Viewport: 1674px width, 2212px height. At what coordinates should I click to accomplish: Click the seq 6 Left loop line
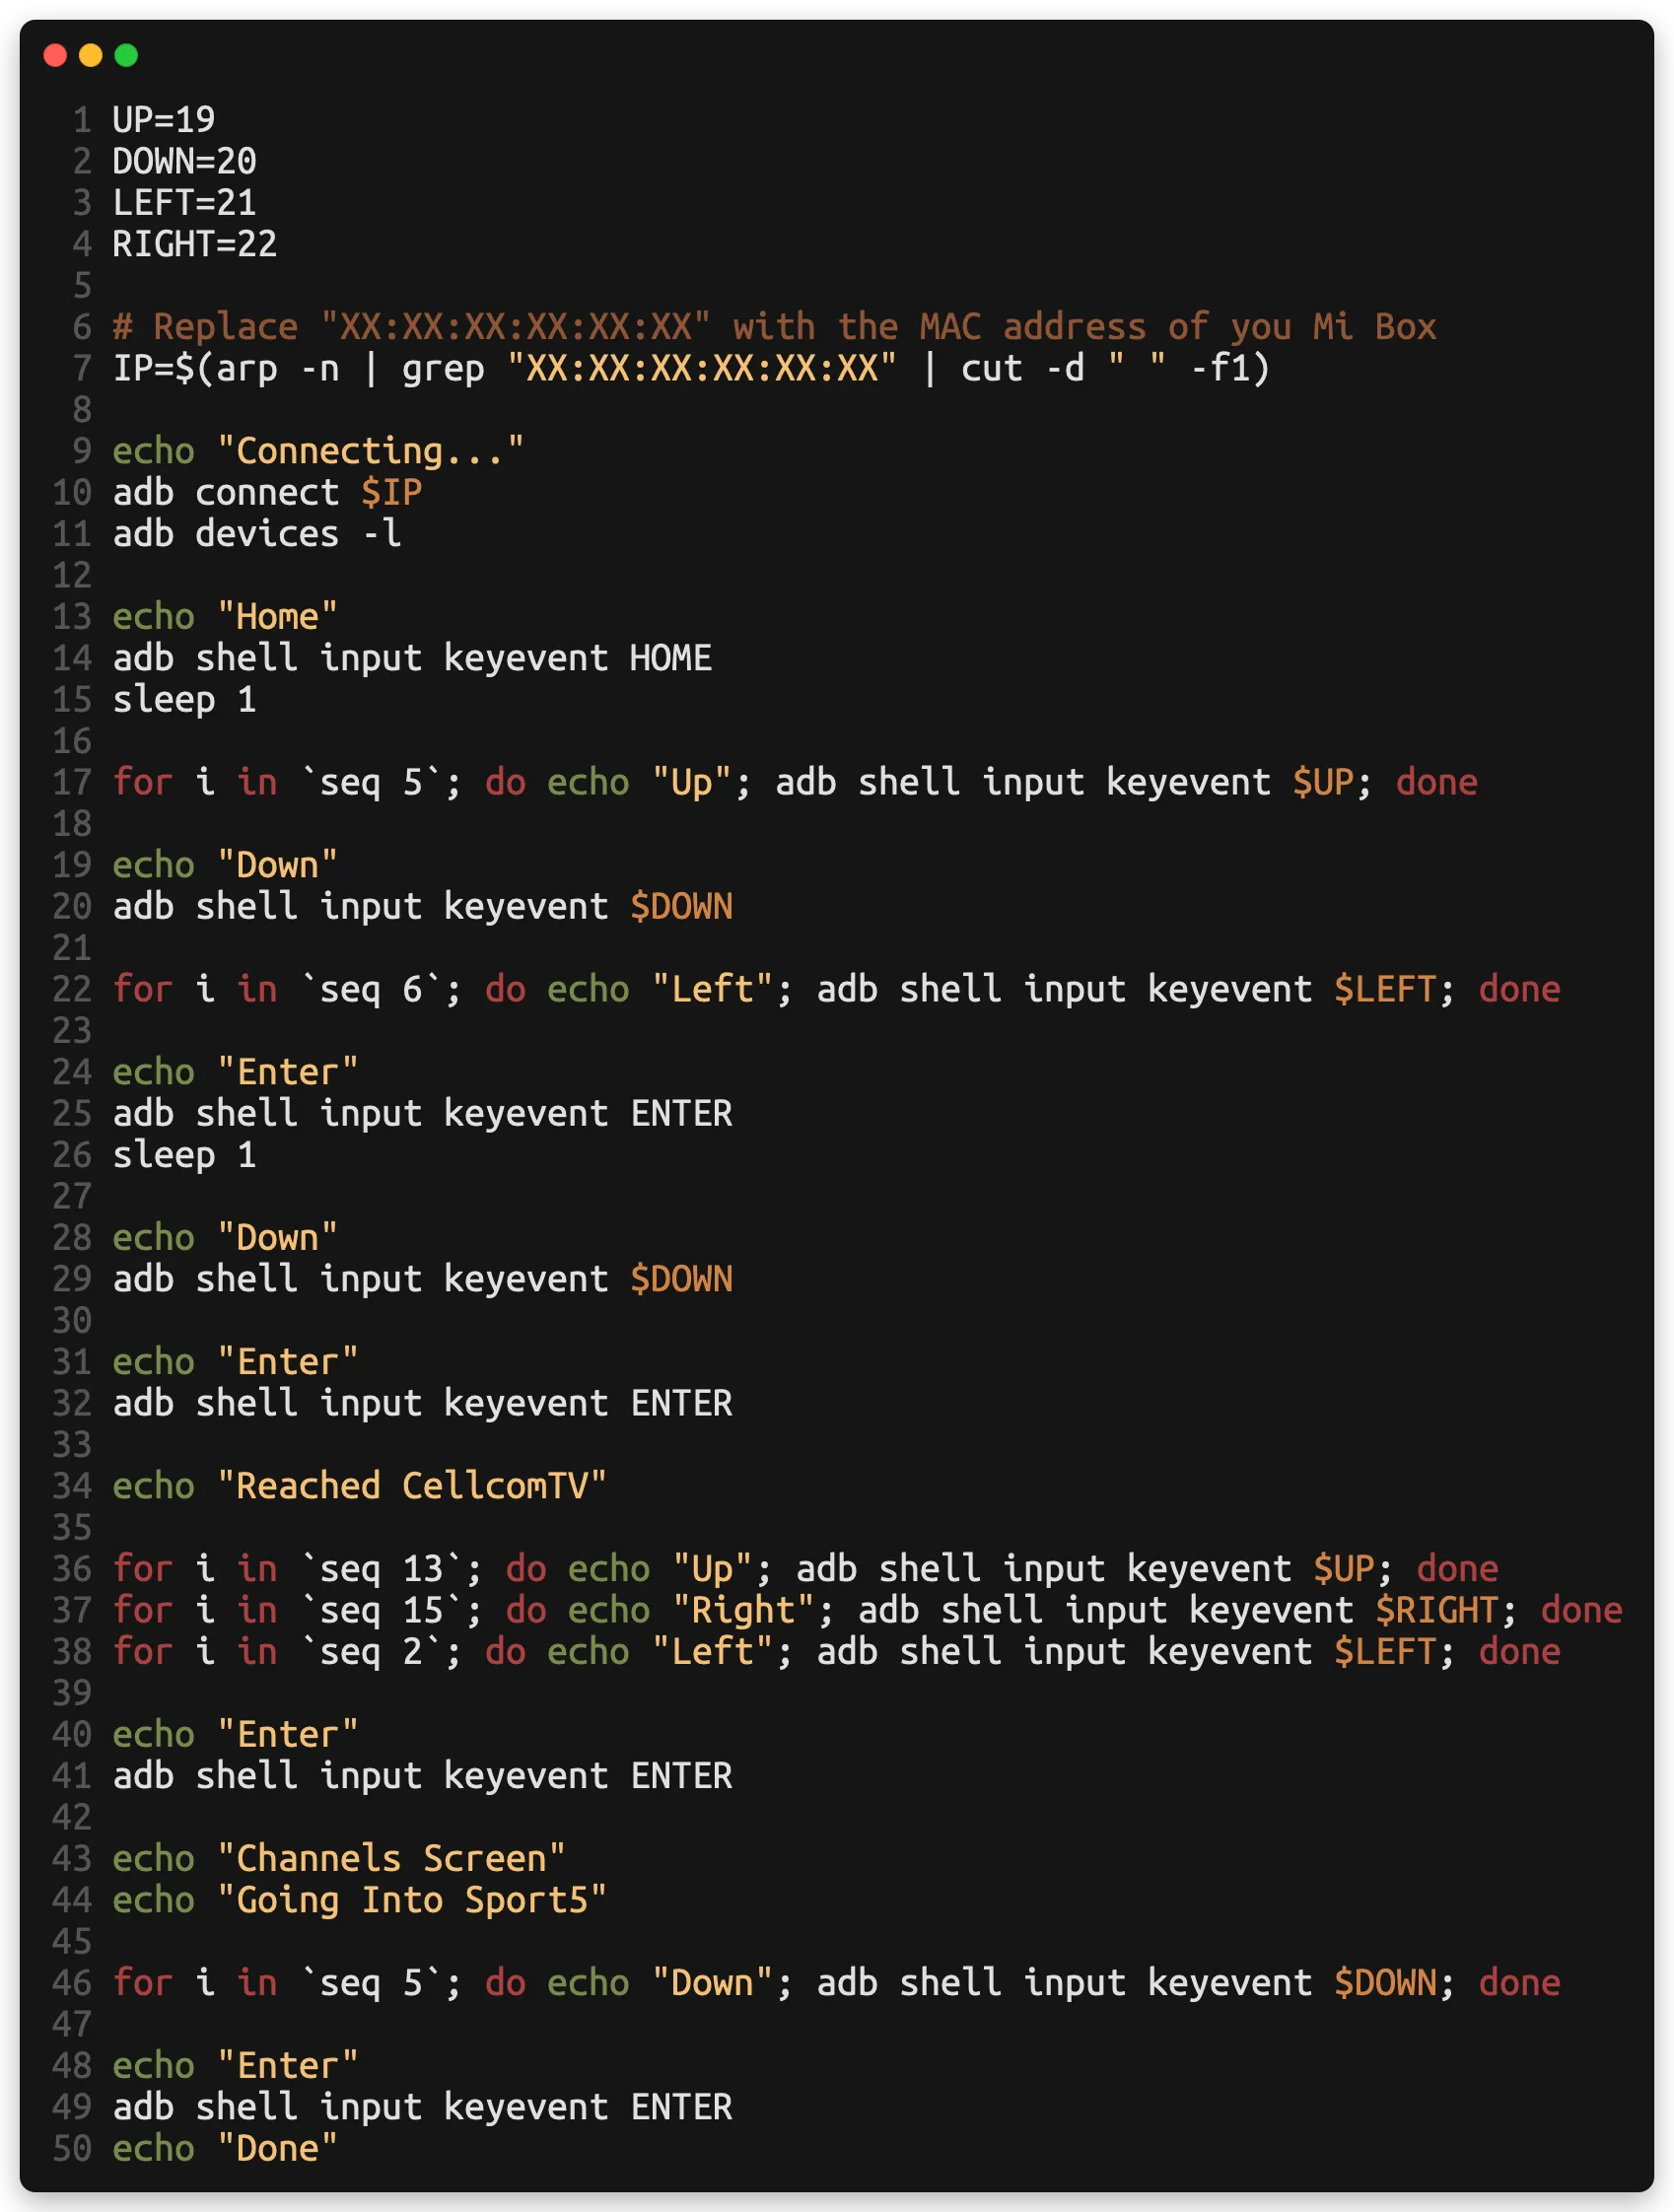click(836, 989)
